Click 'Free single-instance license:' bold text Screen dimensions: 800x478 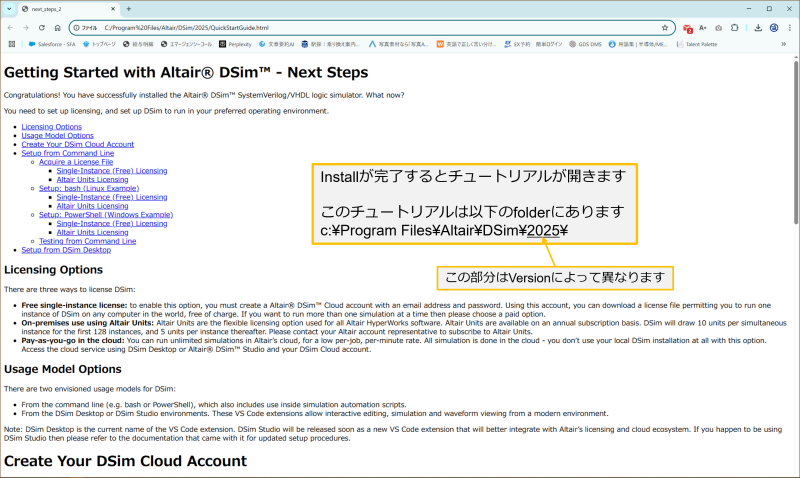click(x=74, y=305)
